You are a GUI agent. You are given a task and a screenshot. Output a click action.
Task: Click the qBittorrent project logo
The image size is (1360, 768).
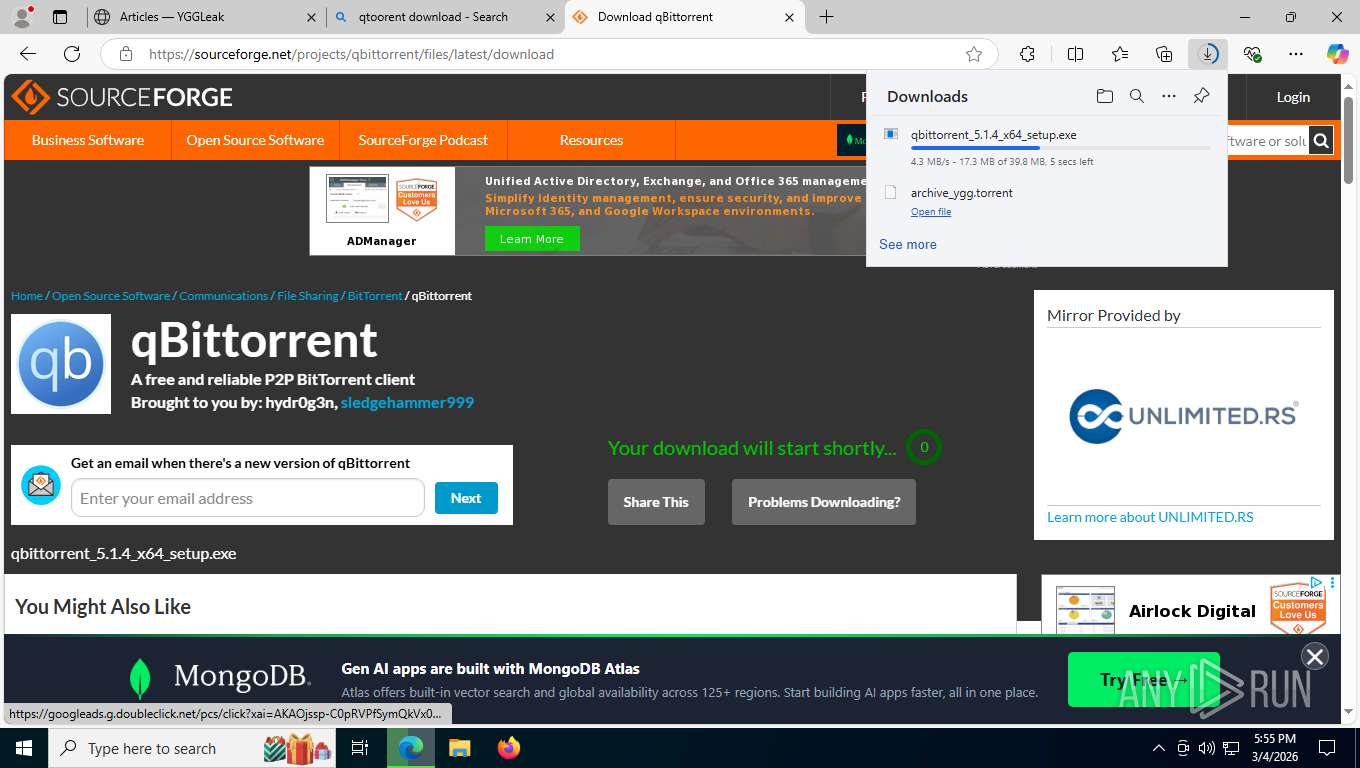coord(61,364)
